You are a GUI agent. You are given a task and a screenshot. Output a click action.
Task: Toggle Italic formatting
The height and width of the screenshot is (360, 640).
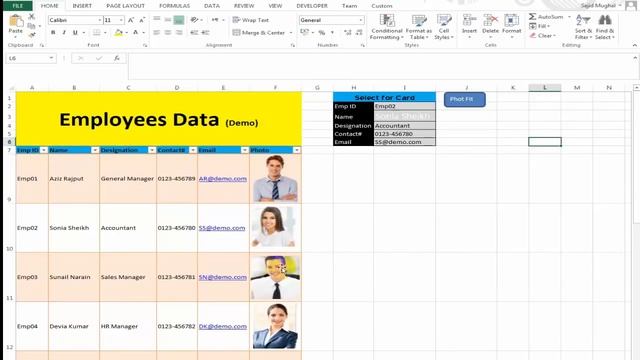click(x=64, y=33)
